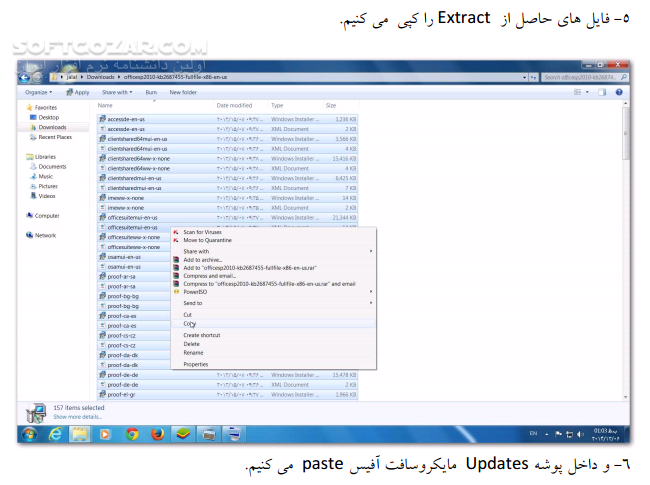Click the Forward navigation arrow
Screen dimensions: 650x485
pos(37,78)
